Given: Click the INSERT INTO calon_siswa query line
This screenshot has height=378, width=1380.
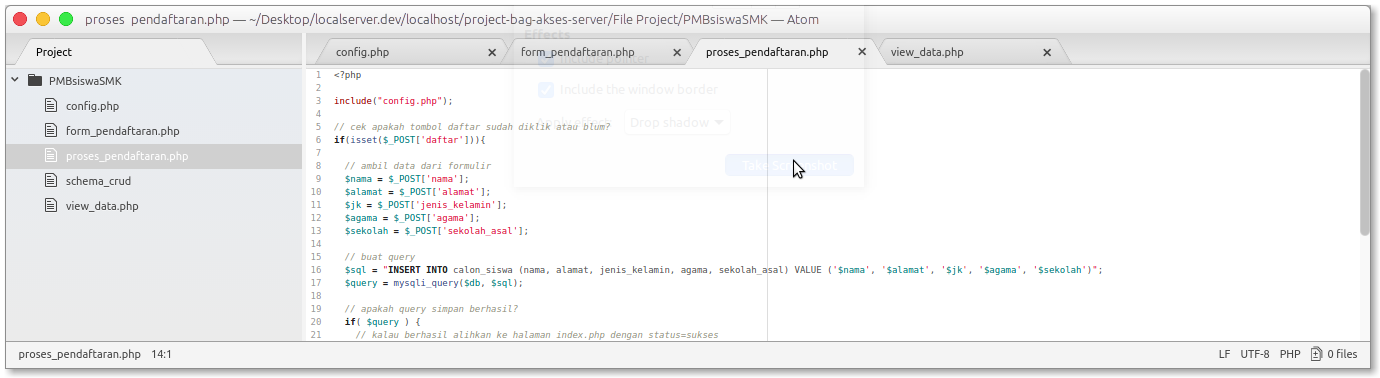Looking at the screenshot, I should point(723,270).
